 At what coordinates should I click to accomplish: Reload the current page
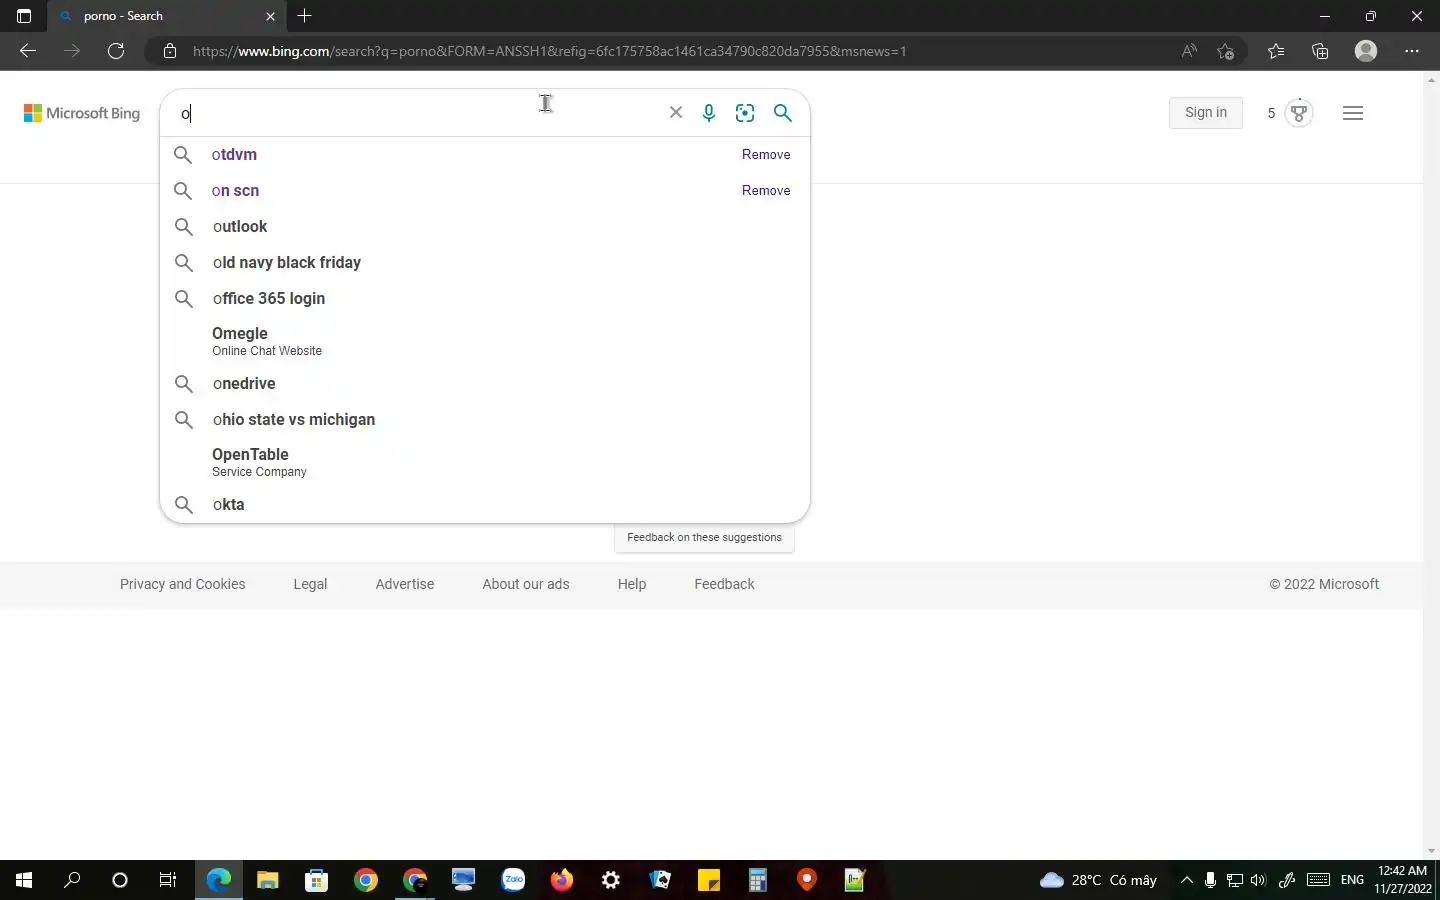[116, 51]
